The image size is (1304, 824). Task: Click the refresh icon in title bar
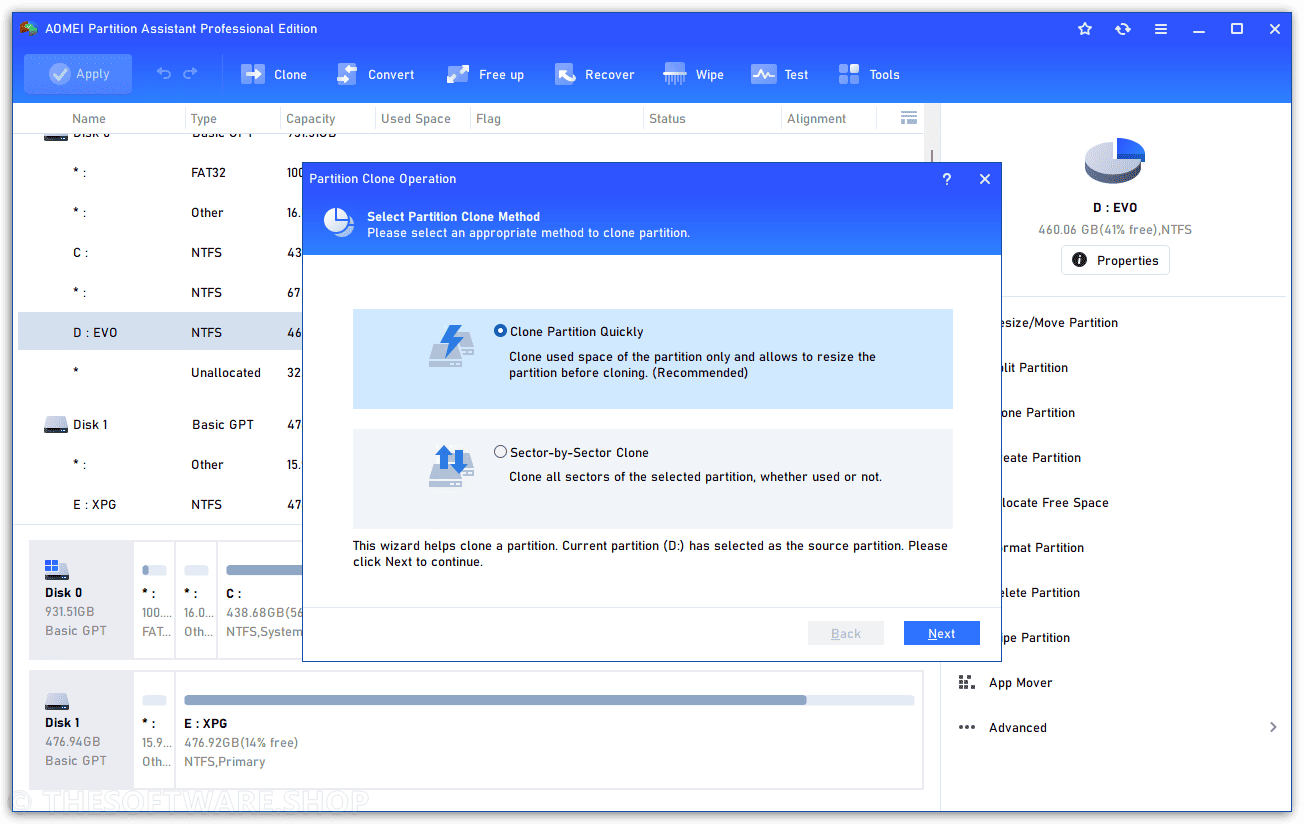[1123, 29]
